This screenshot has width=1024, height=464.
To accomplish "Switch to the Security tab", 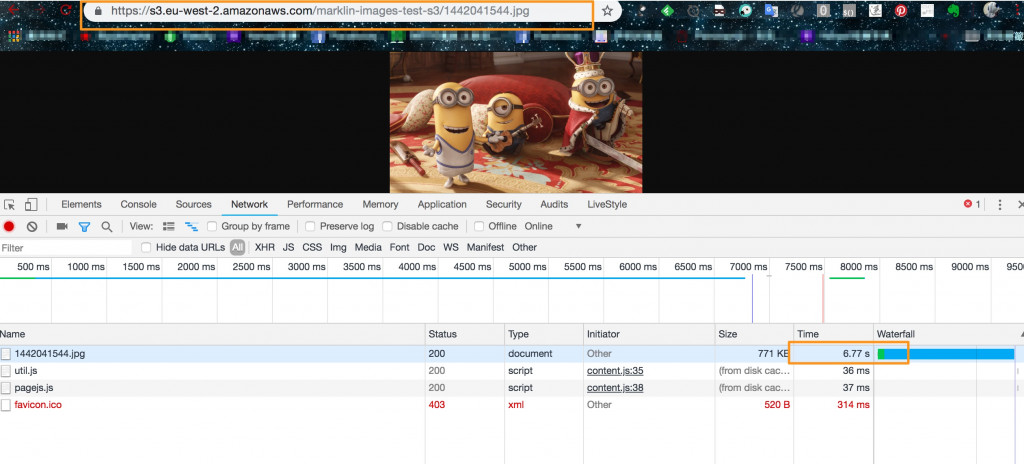I will [x=504, y=204].
